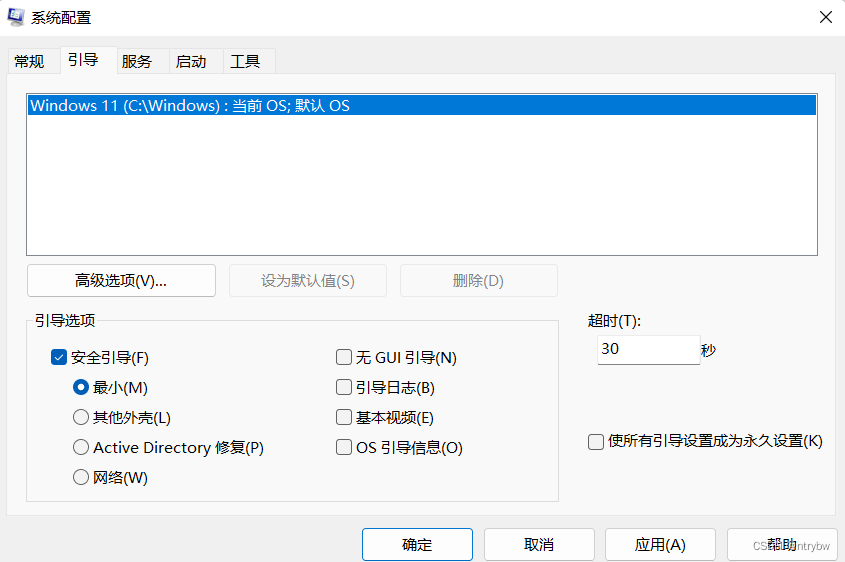Close the 系统配置 window
Image resolution: width=845 pixels, height=562 pixels.
click(826, 17)
